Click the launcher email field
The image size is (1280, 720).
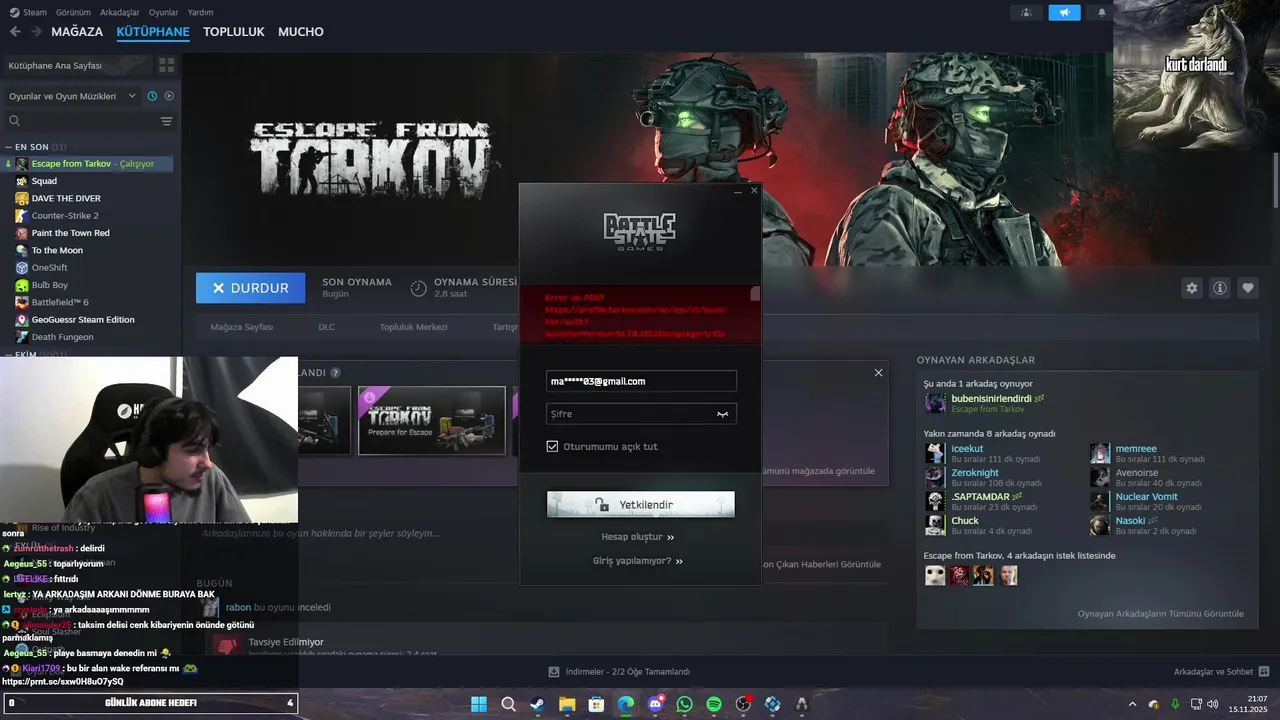[x=642, y=381]
